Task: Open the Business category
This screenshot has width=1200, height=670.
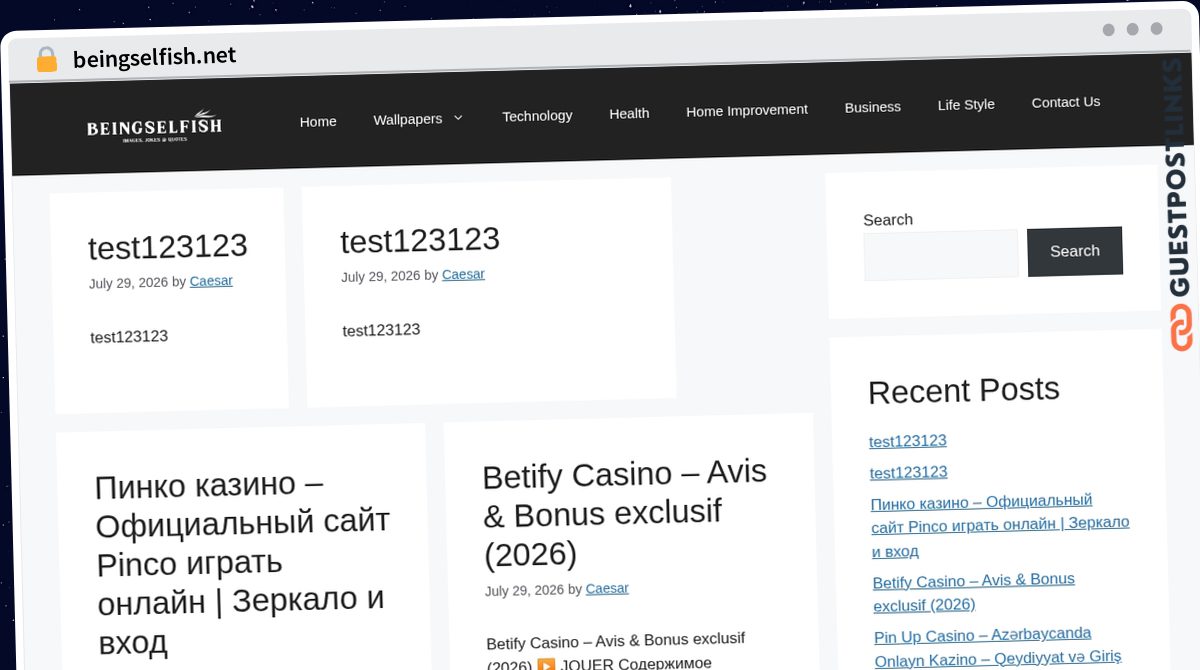Action: coord(873,107)
